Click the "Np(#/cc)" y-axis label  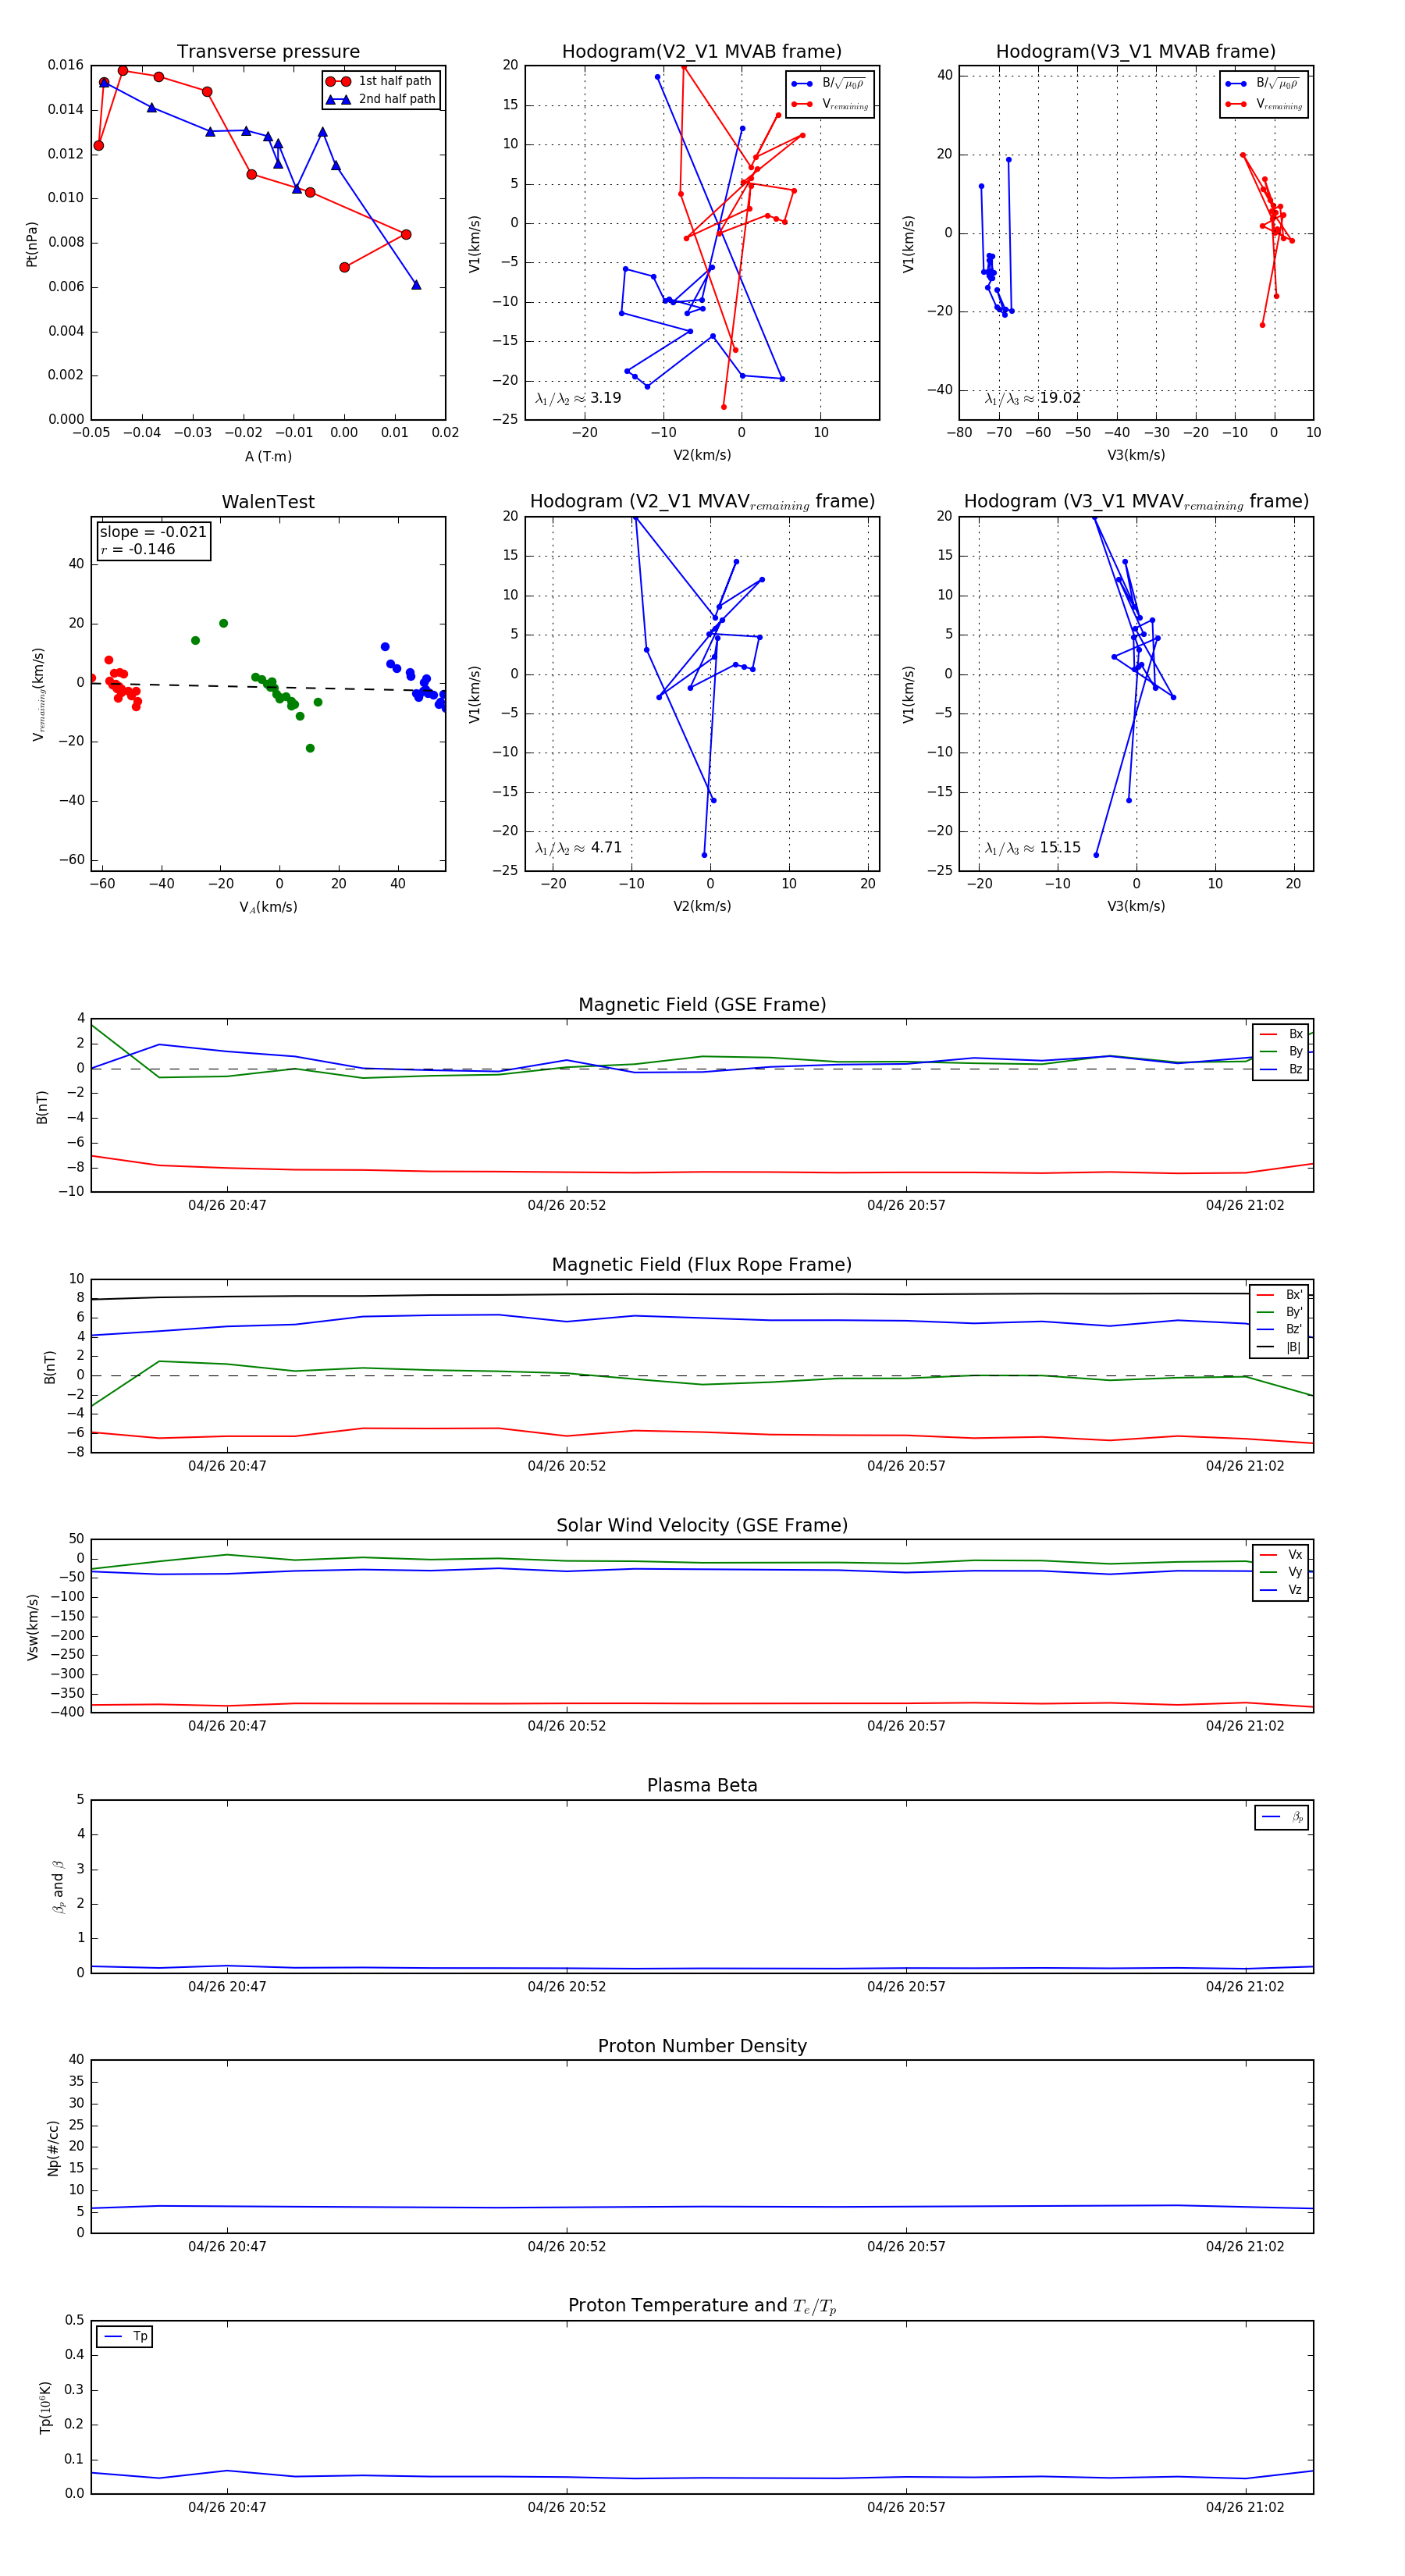tap(53, 2147)
